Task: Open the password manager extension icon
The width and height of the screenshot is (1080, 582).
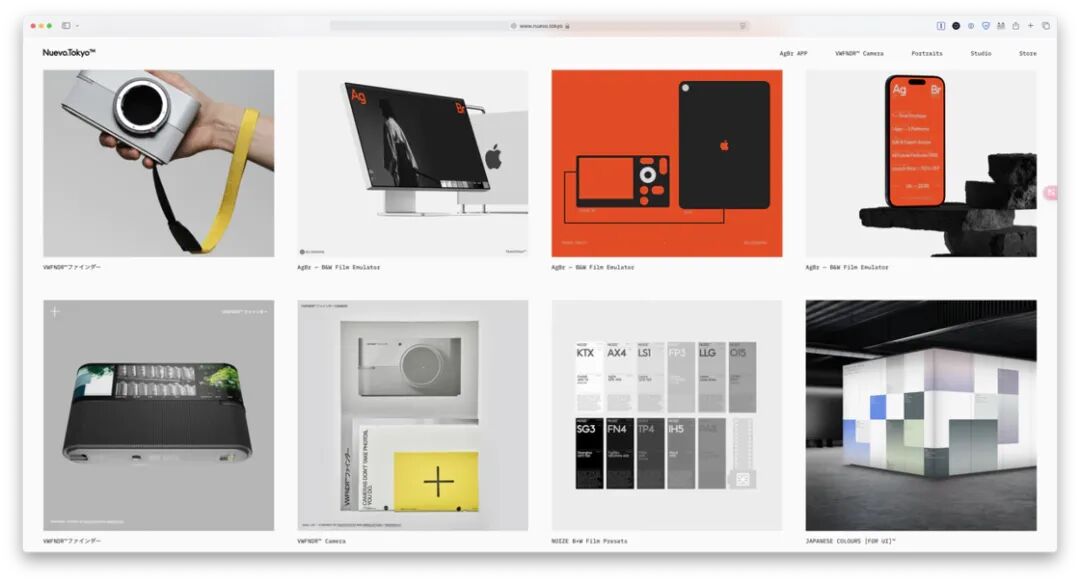Action: (940, 25)
